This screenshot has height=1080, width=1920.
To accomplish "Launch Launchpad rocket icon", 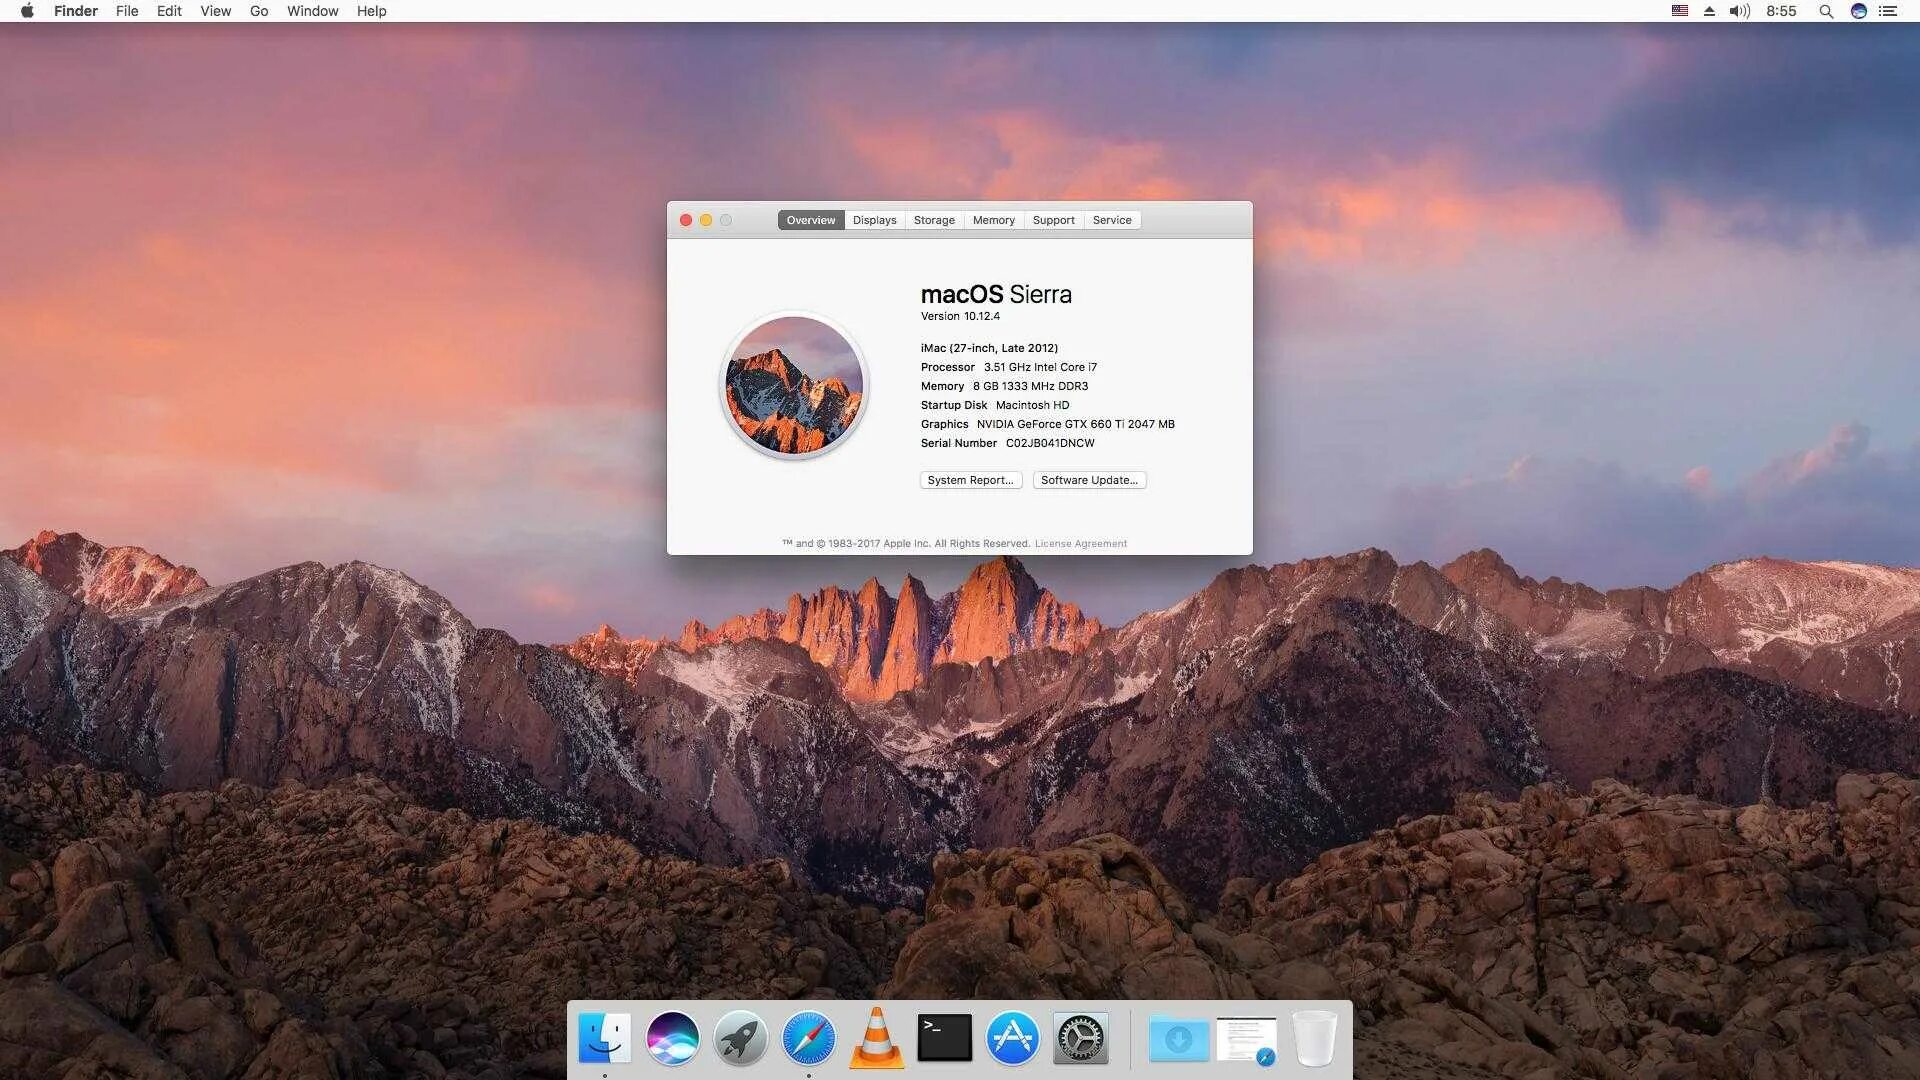I will 741,1039.
